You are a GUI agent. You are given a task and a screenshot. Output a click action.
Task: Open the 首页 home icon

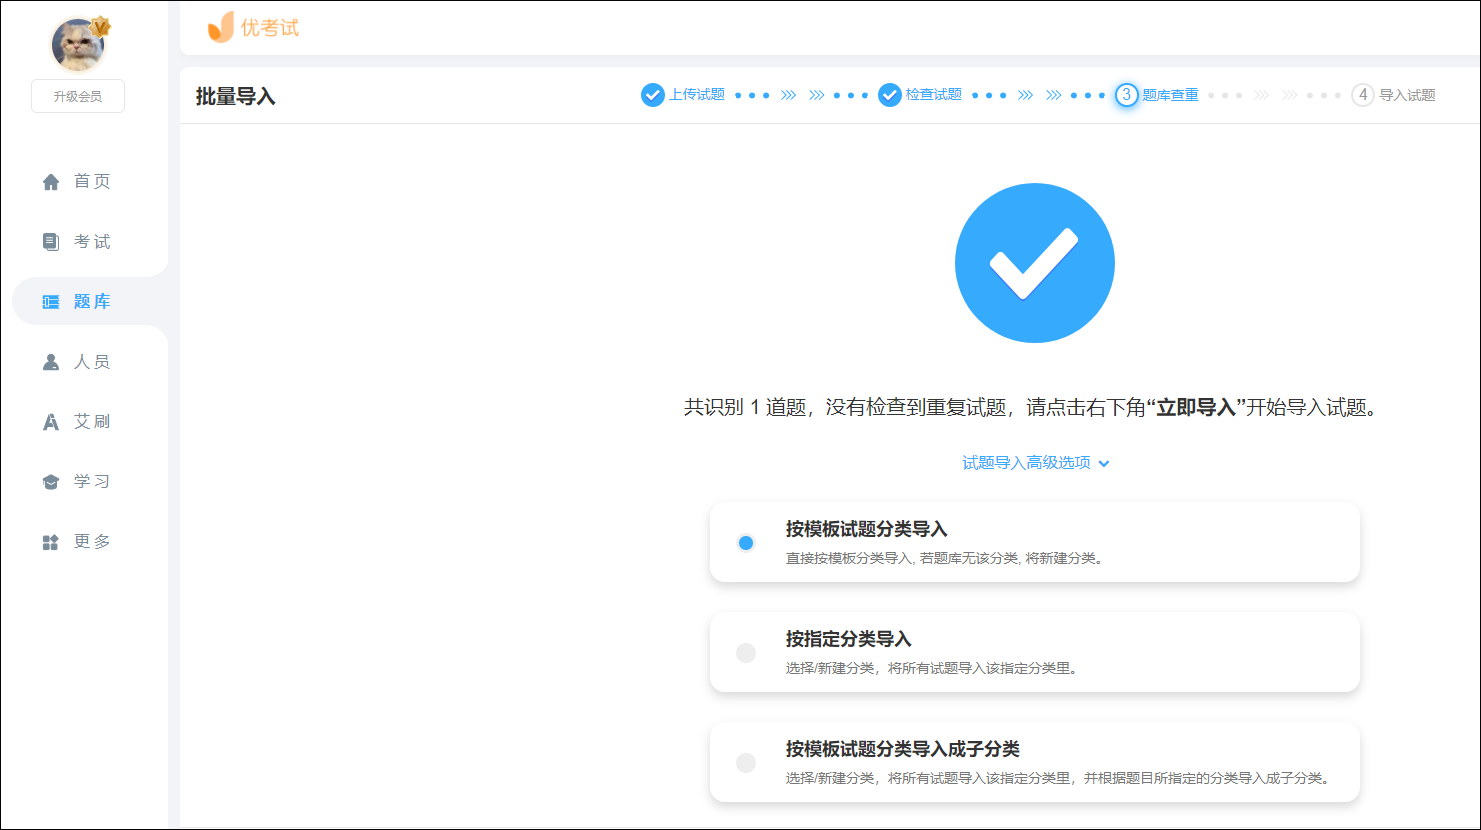pos(51,182)
